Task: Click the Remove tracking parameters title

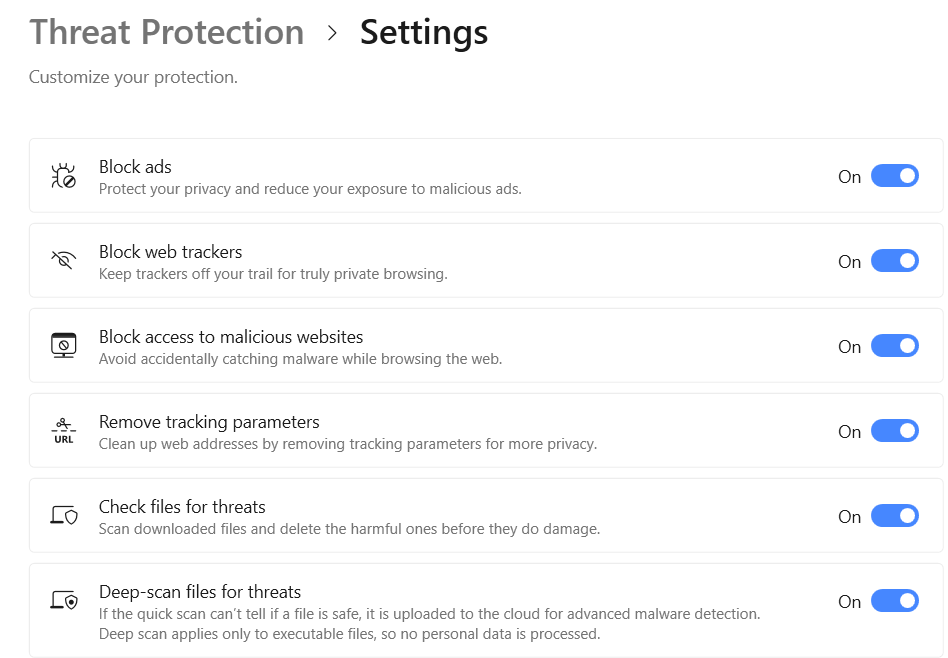Action: coord(209,422)
